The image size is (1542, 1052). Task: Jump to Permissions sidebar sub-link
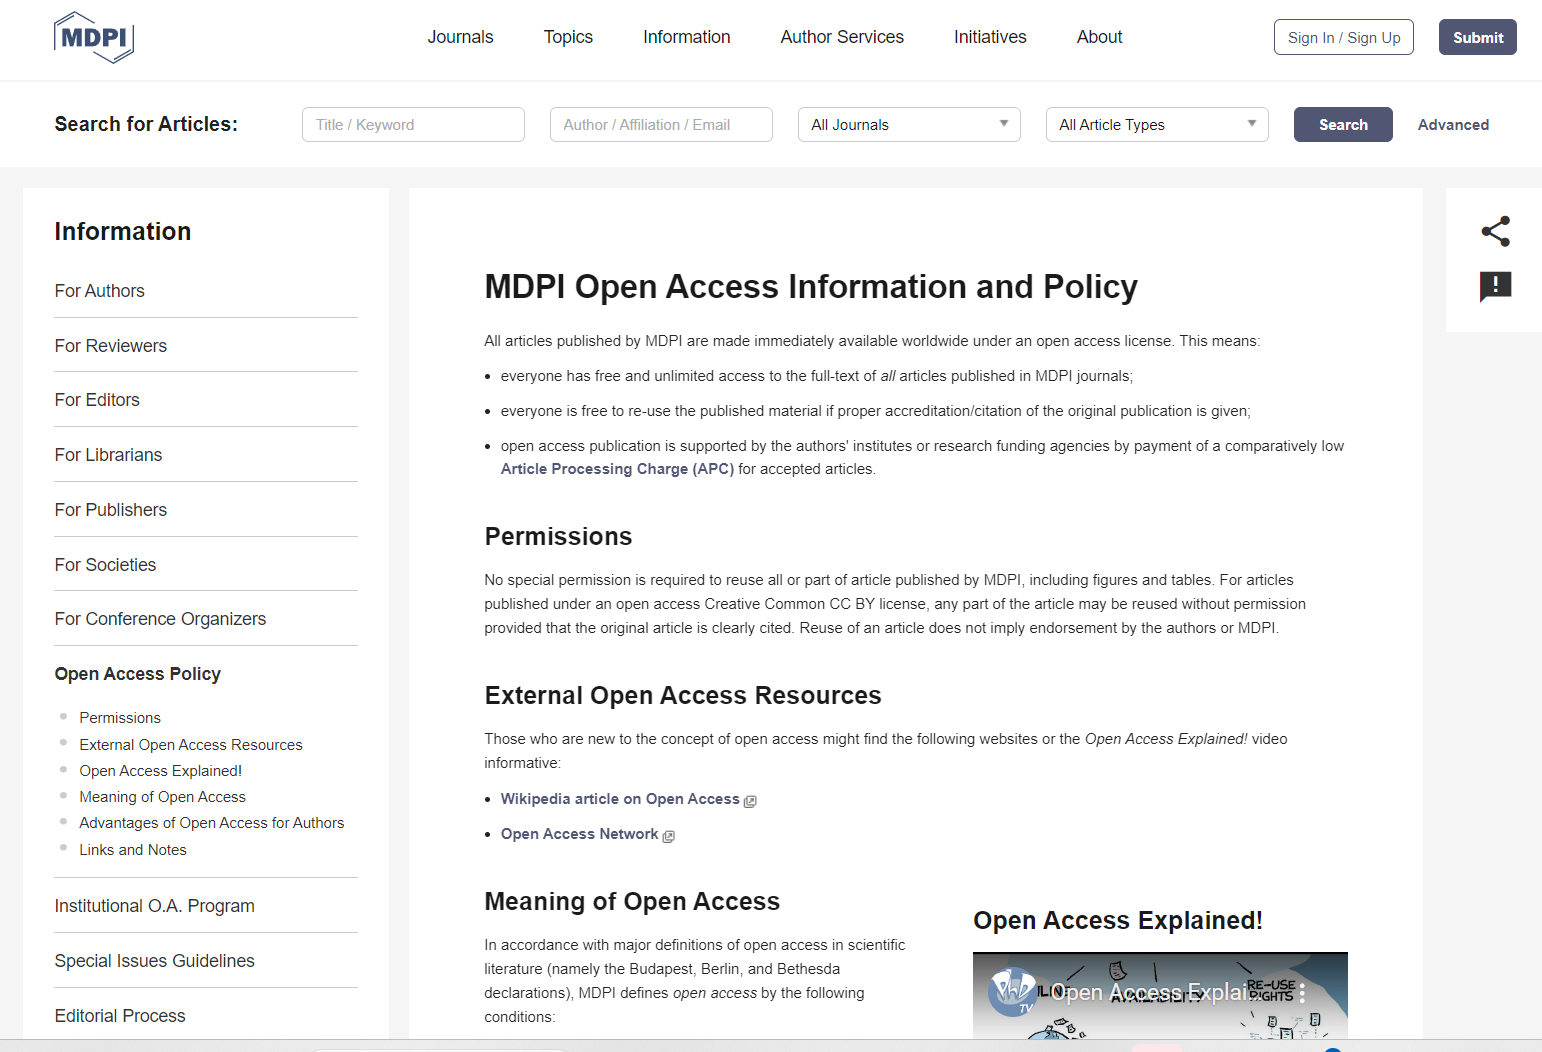coord(120,718)
